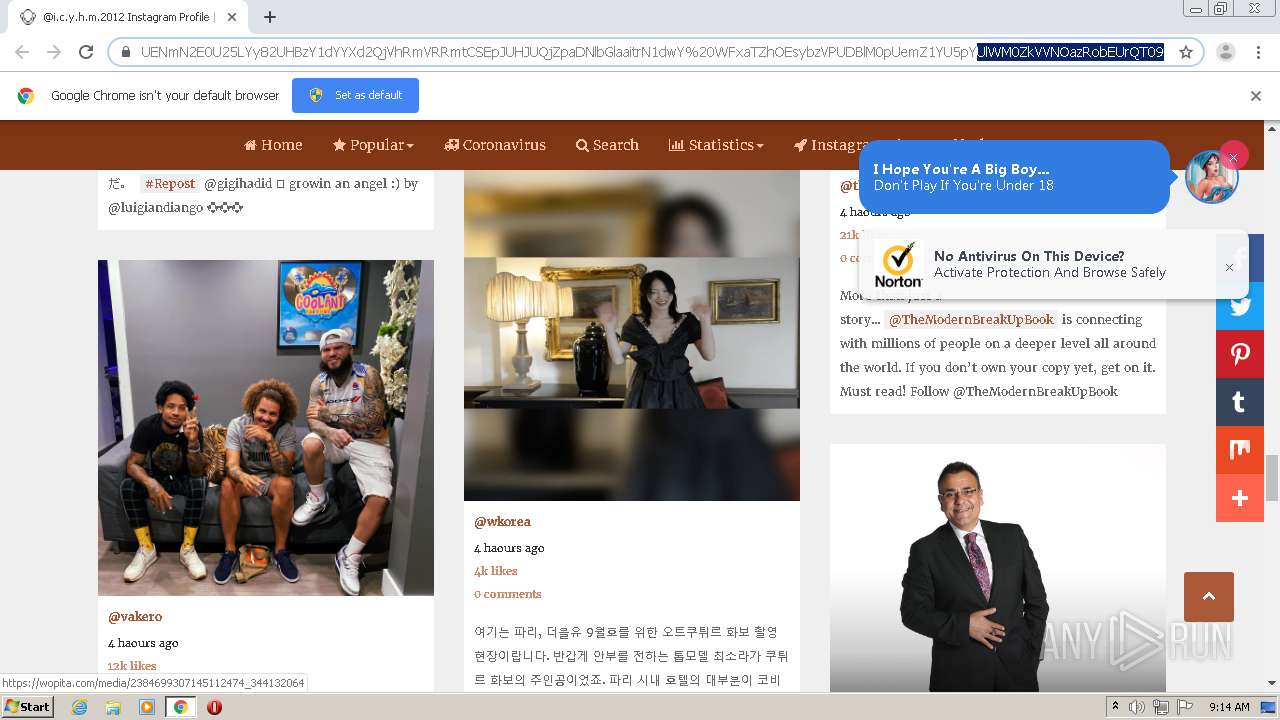Open Opera from taskbar
The image size is (1280, 720).
(x=214, y=707)
